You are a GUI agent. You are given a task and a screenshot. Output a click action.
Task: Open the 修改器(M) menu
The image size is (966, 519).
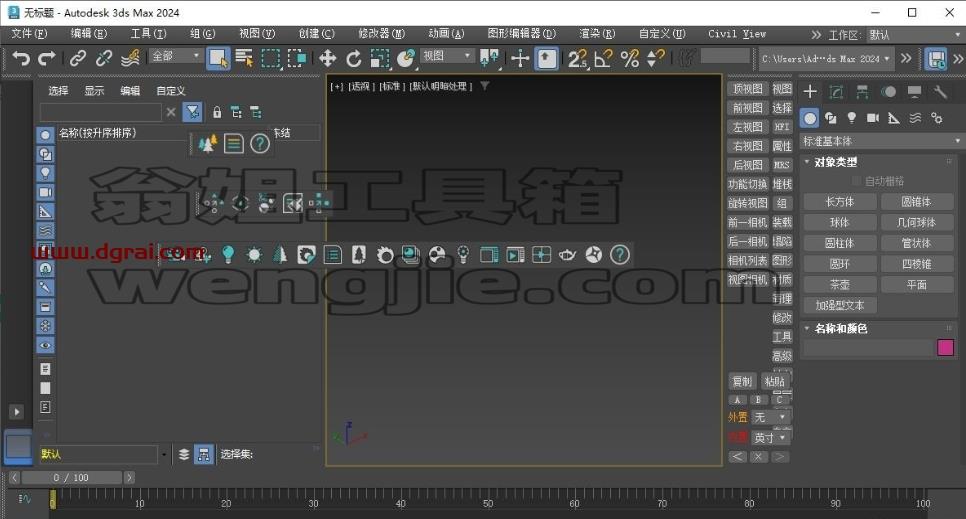pyautogui.click(x=381, y=34)
